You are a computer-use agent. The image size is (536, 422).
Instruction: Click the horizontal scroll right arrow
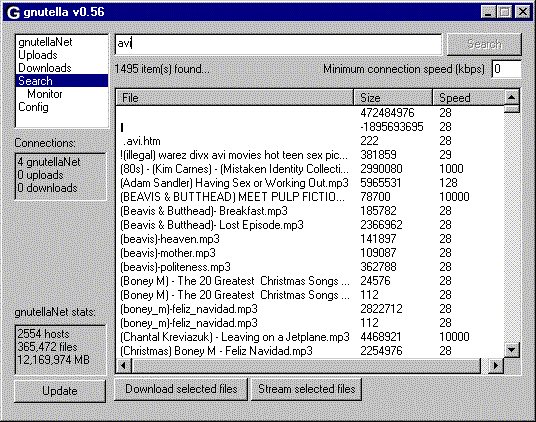tap(496, 366)
